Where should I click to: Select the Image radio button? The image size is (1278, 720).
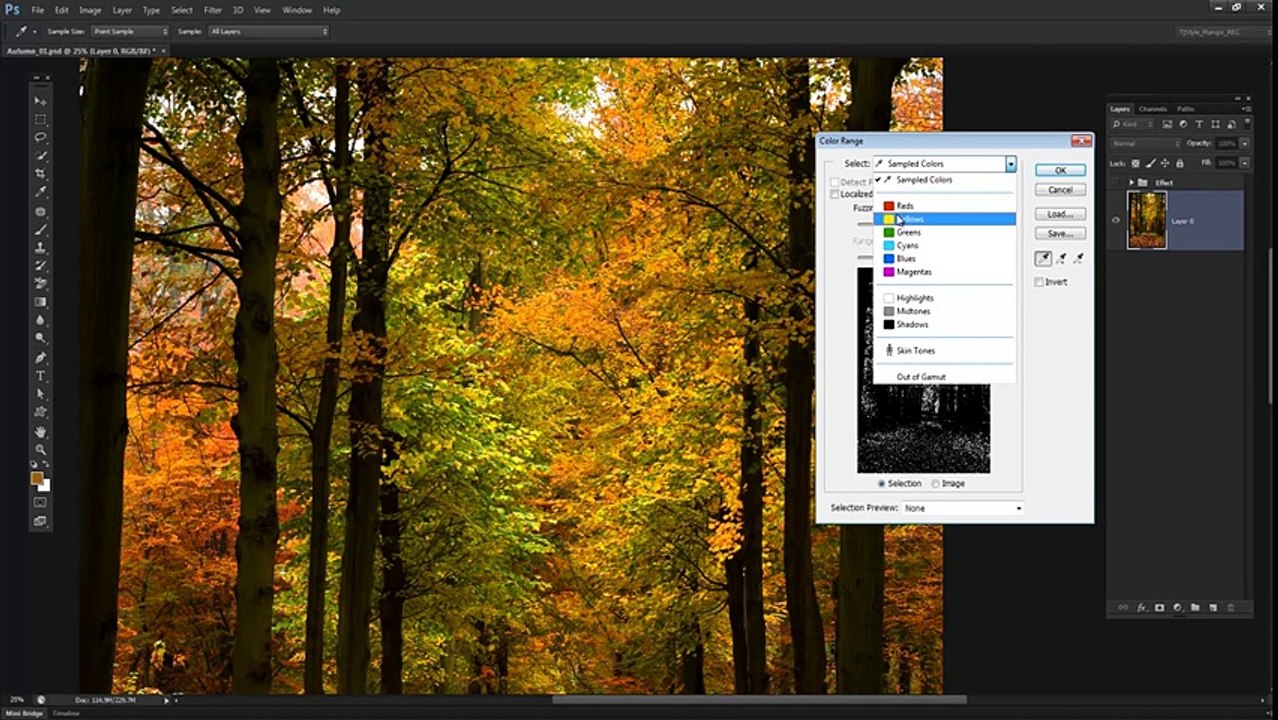click(936, 483)
